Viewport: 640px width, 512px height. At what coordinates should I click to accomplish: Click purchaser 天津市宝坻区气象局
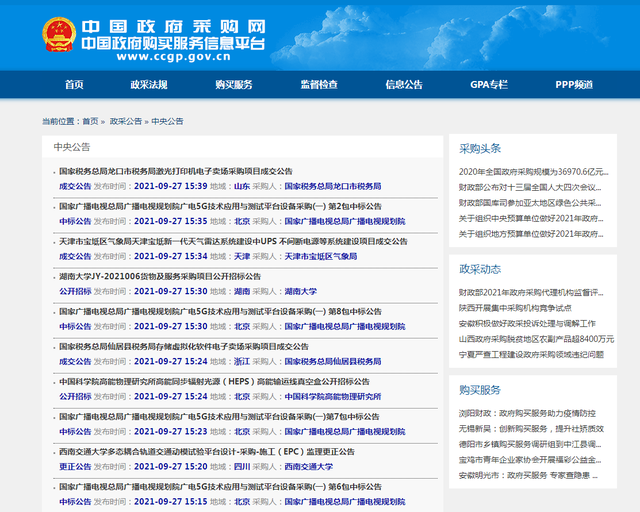pos(321,256)
